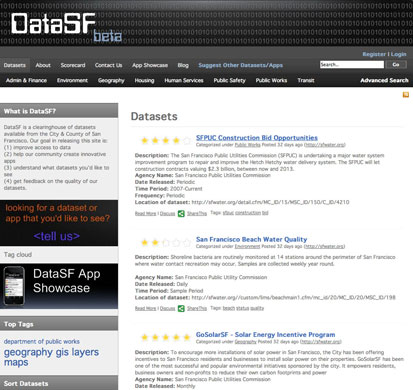Click Public Works category under SFPUC dataset
Image resolution: width=413 pixels, height=390 pixels.
pos(248,145)
